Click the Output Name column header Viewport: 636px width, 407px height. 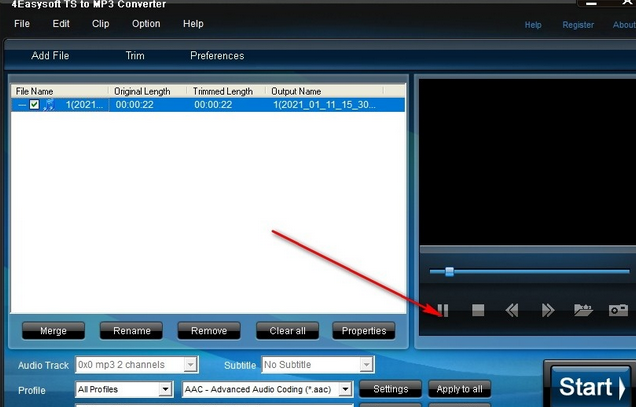pos(324,91)
